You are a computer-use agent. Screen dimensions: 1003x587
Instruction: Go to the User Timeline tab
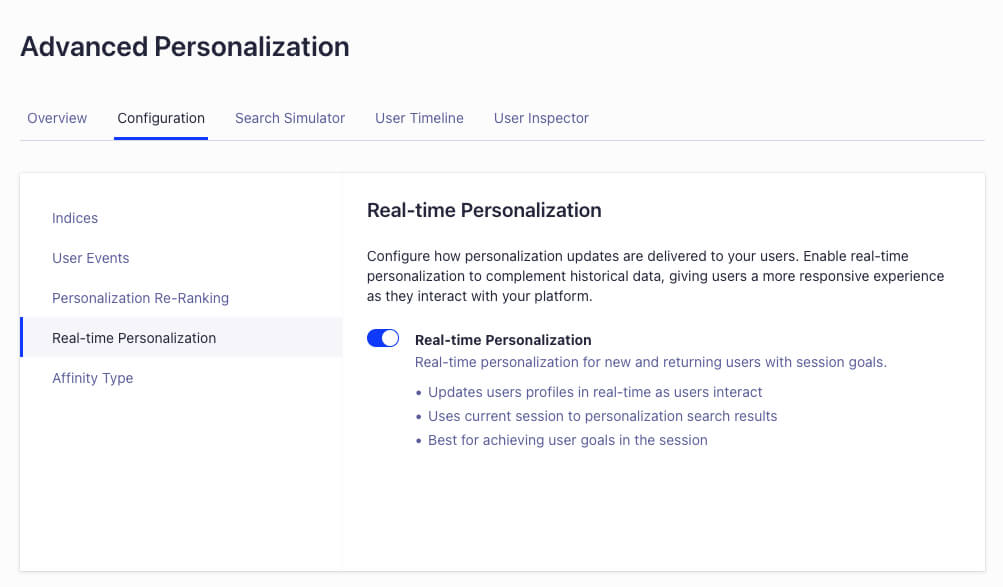[418, 118]
